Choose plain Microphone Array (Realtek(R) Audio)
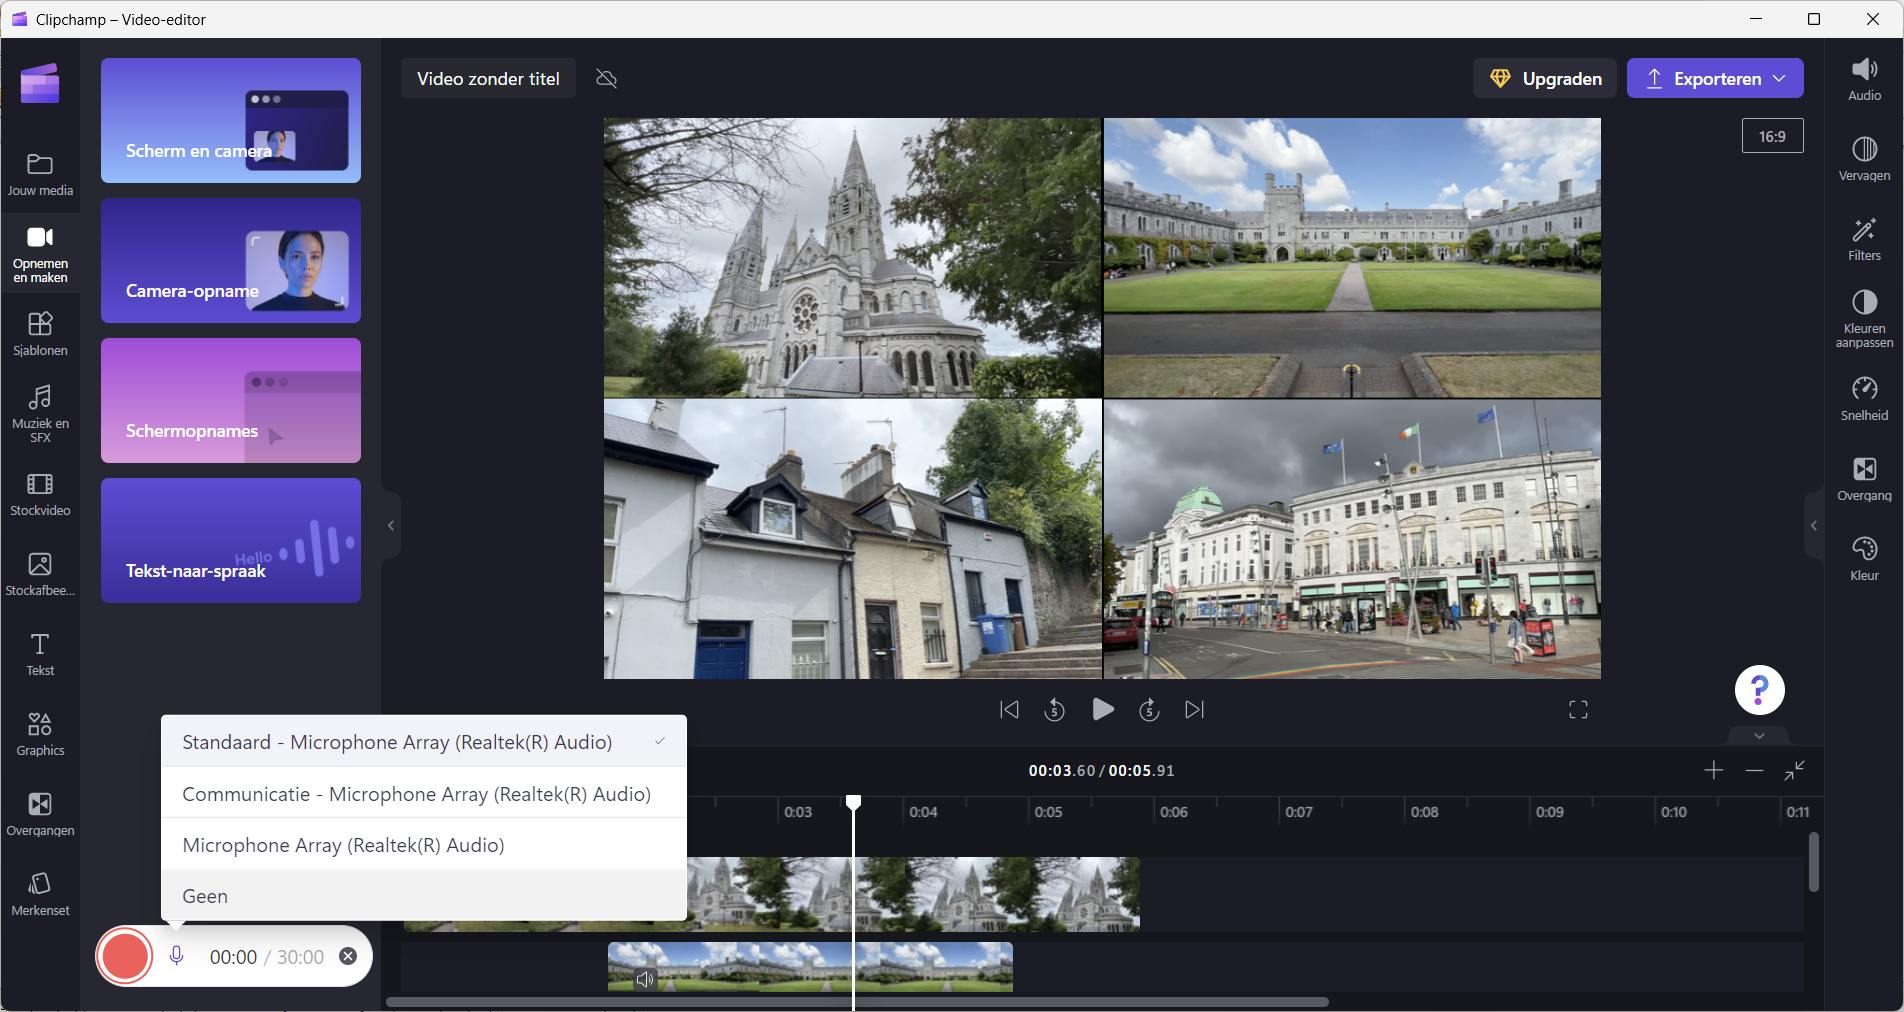Screen dimensions: 1904x1012 424,845
